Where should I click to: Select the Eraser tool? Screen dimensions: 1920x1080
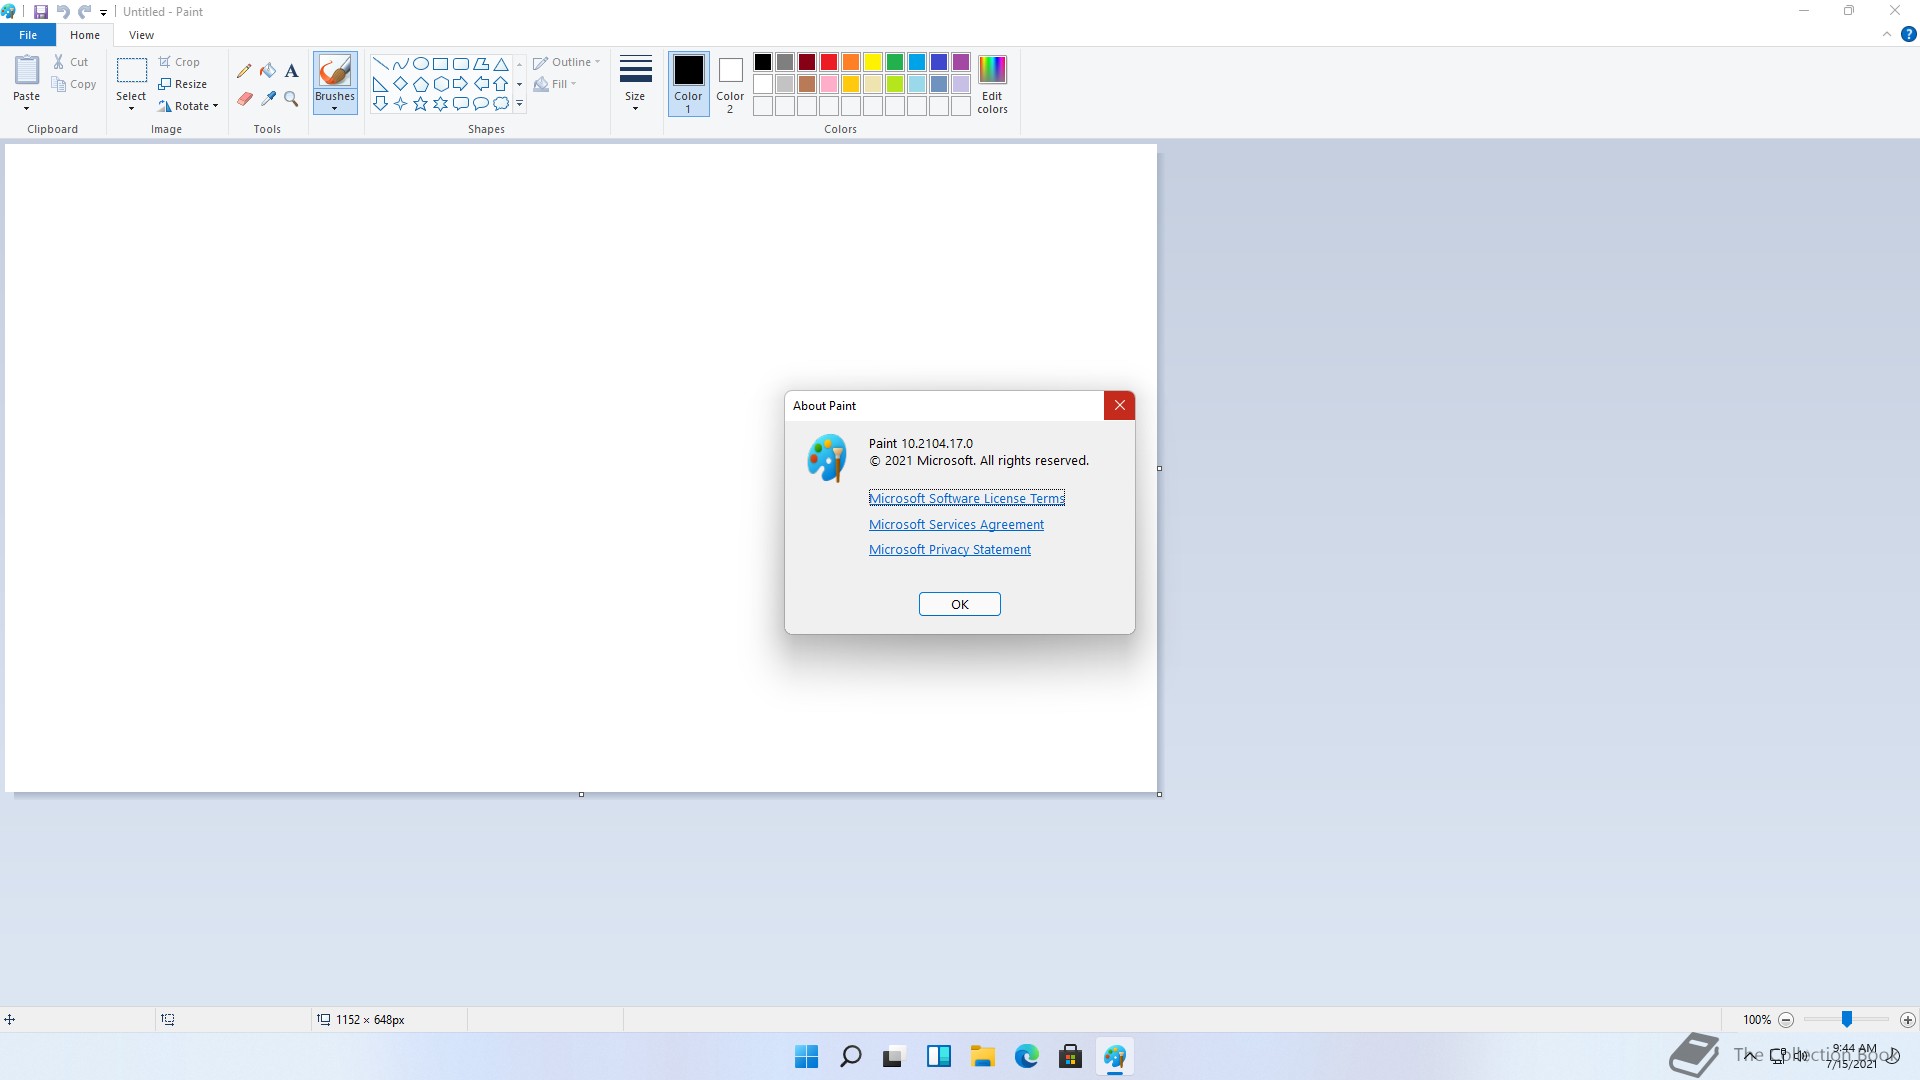[x=244, y=99]
